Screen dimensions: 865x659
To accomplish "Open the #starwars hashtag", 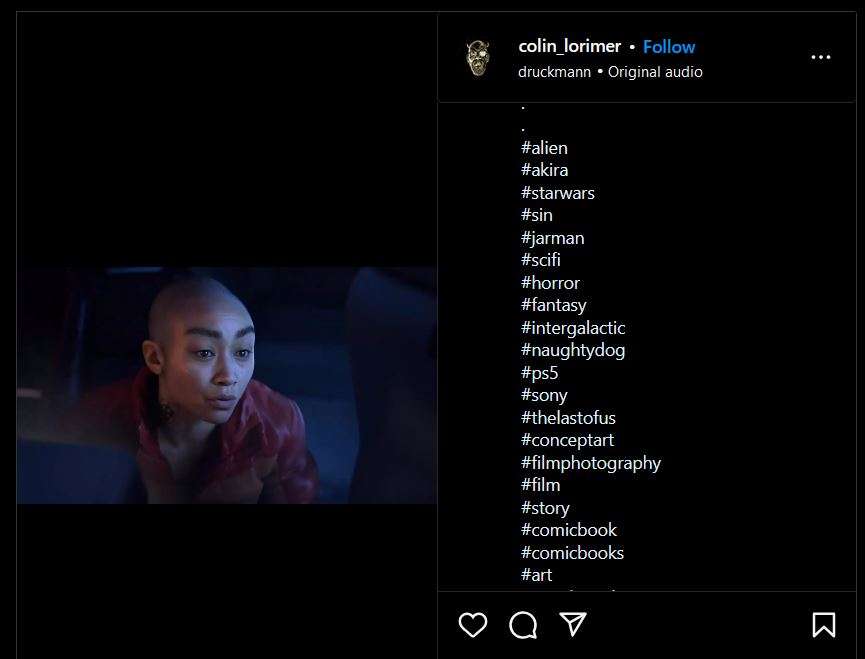I will (558, 193).
